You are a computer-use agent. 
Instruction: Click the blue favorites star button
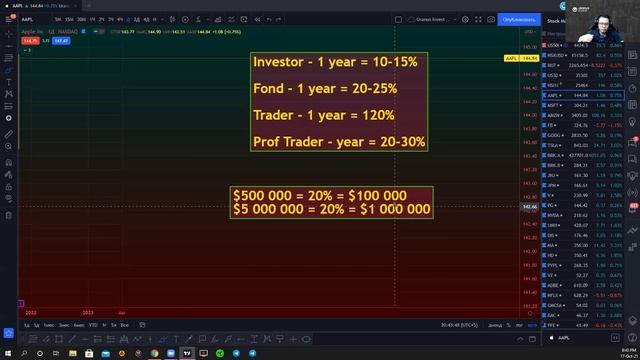9,333
